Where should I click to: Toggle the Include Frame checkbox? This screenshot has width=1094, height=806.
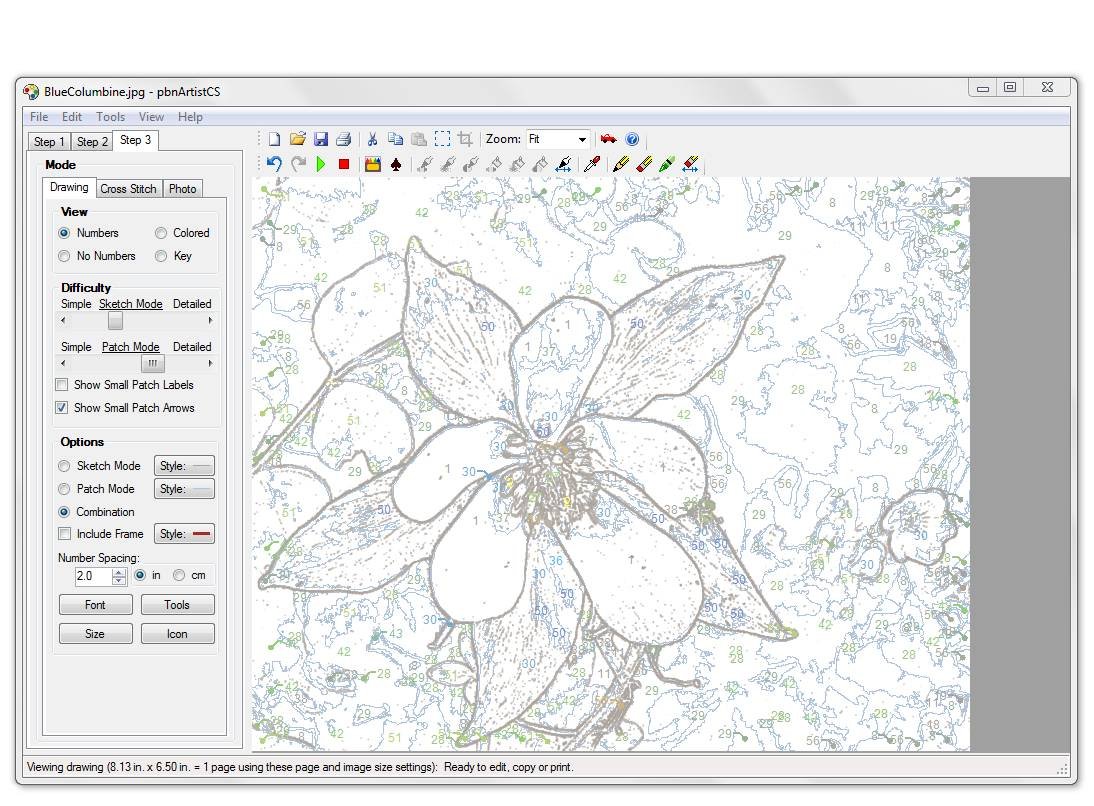point(65,534)
